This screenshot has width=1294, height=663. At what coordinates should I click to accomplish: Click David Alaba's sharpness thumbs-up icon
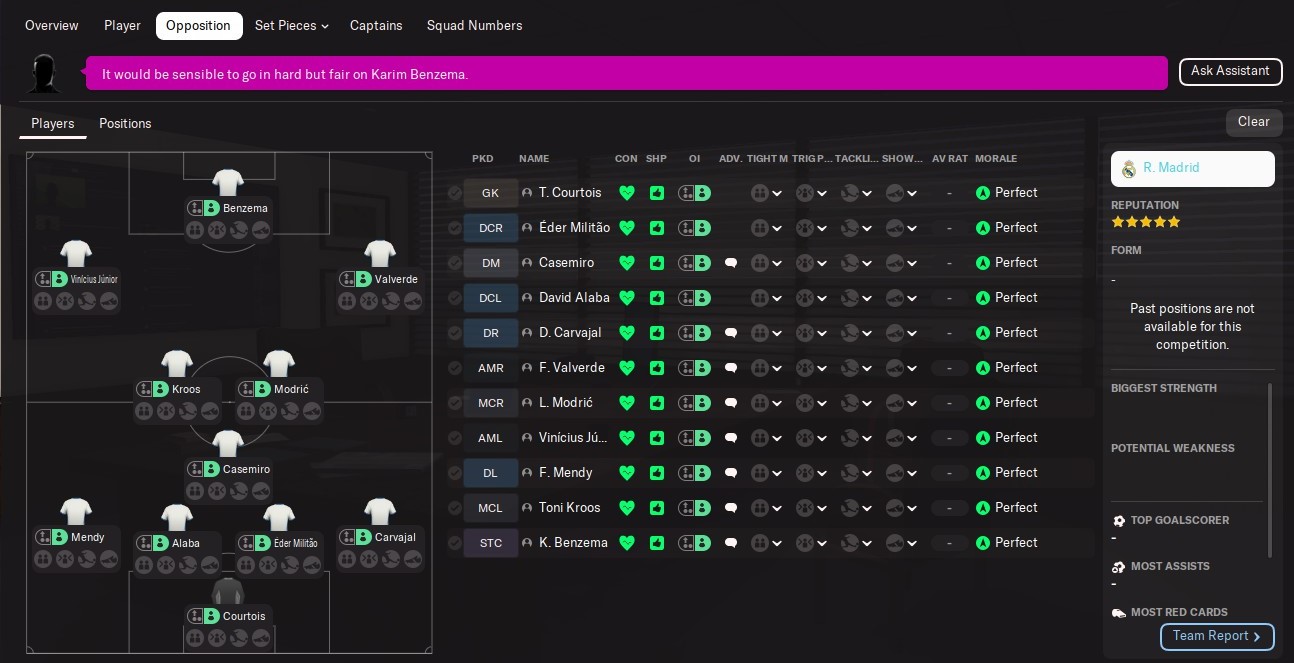(657, 298)
